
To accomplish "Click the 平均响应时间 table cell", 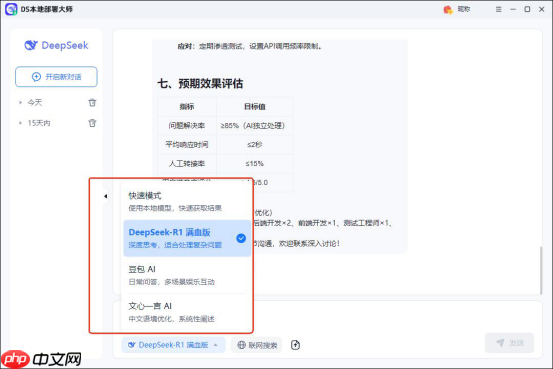I will (x=187, y=145).
